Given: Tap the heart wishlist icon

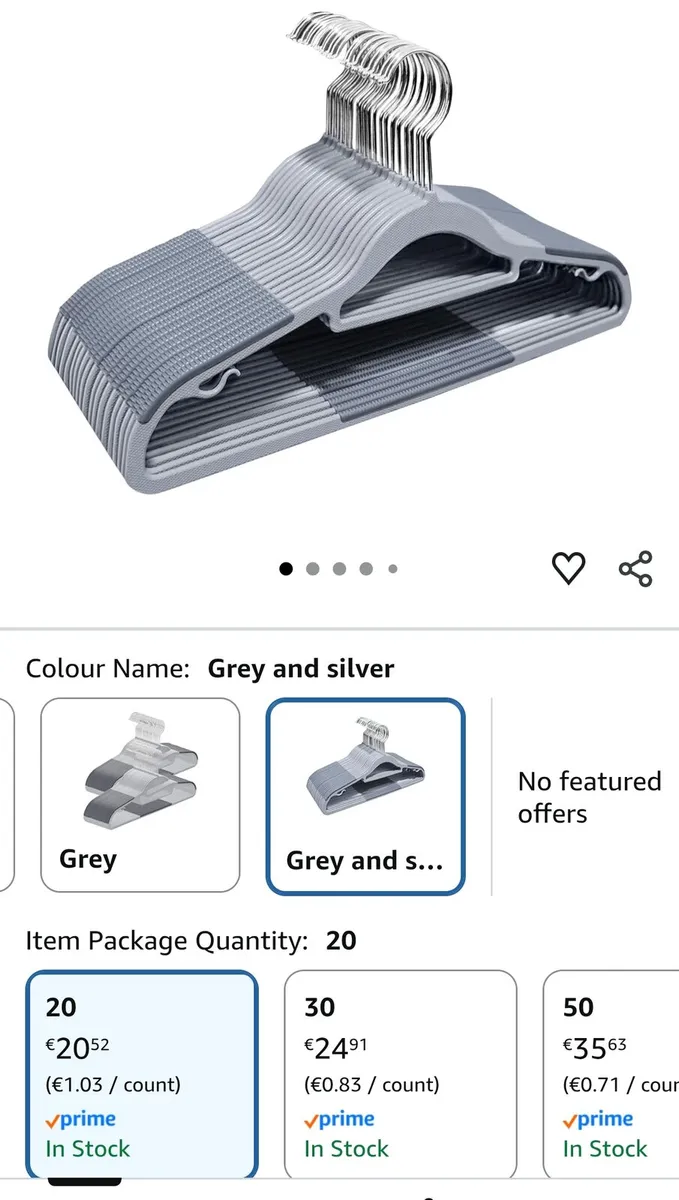Looking at the screenshot, I should (568, 568).
